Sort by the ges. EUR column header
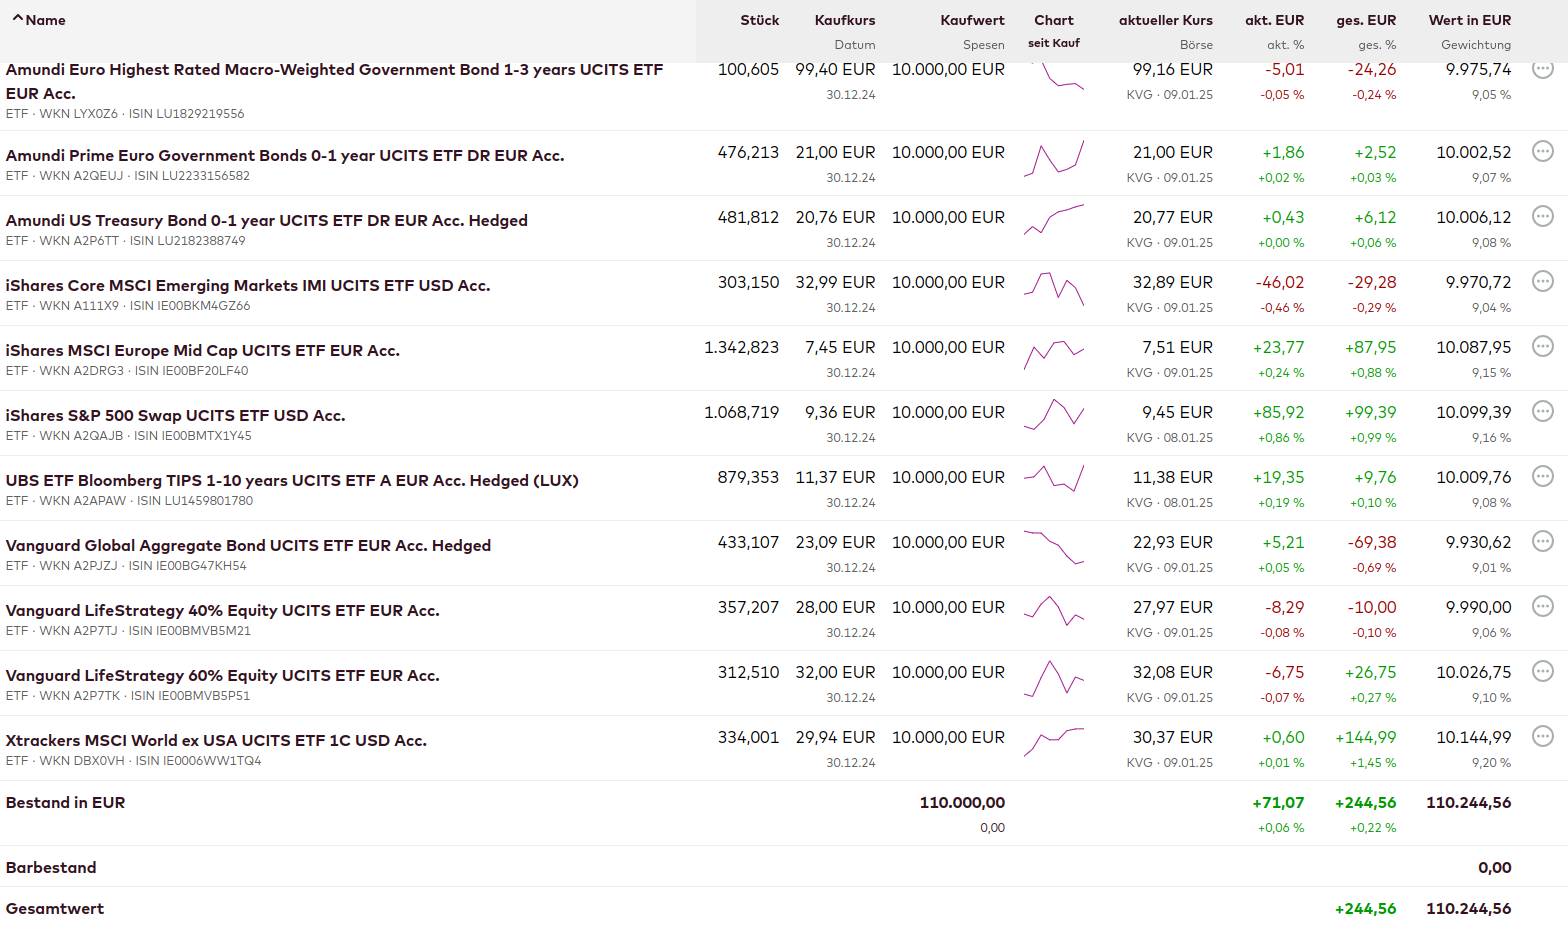 point(1365,20)
